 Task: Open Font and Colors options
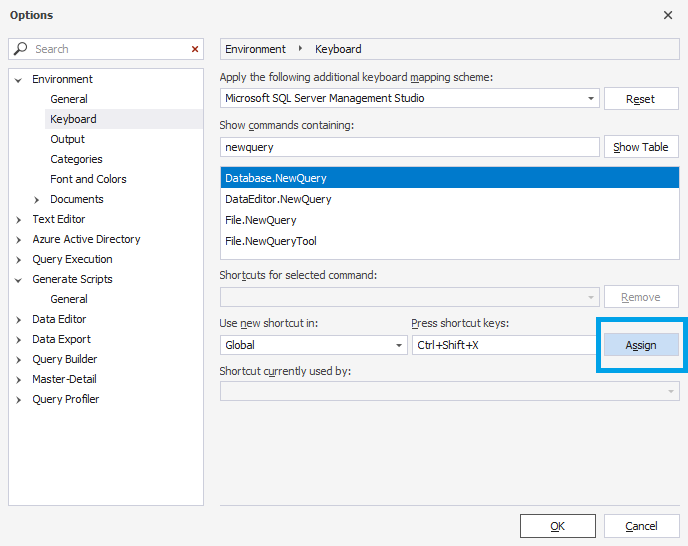[88, 179]
